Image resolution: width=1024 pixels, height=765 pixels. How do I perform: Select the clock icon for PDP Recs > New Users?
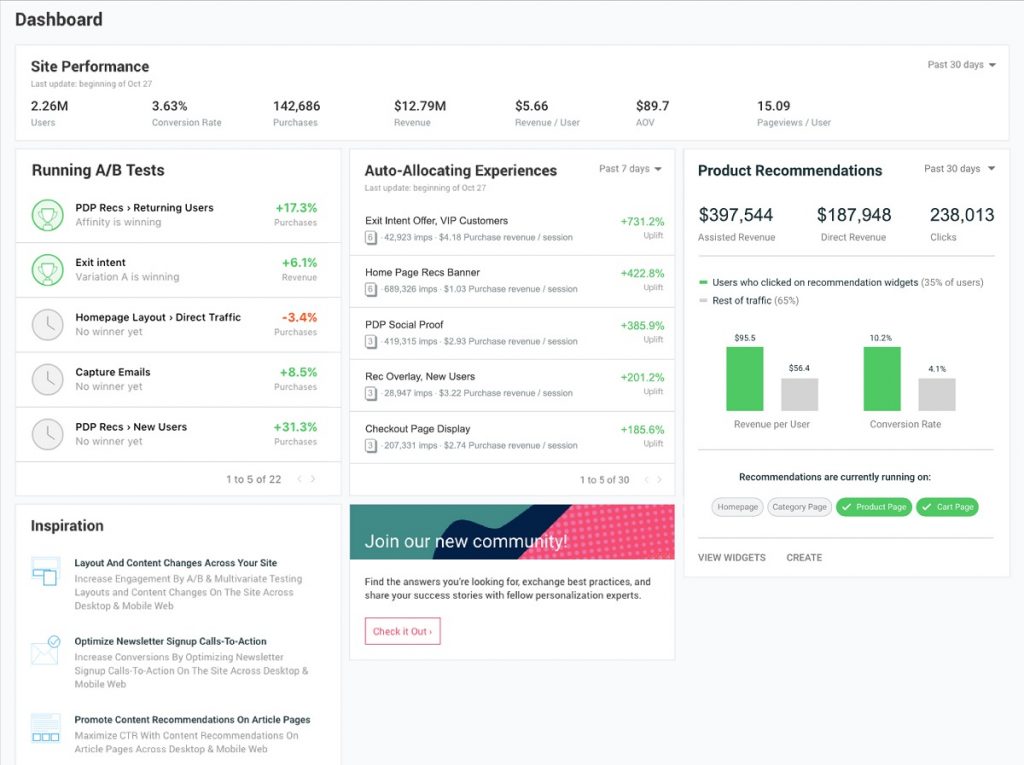[47, 434]
